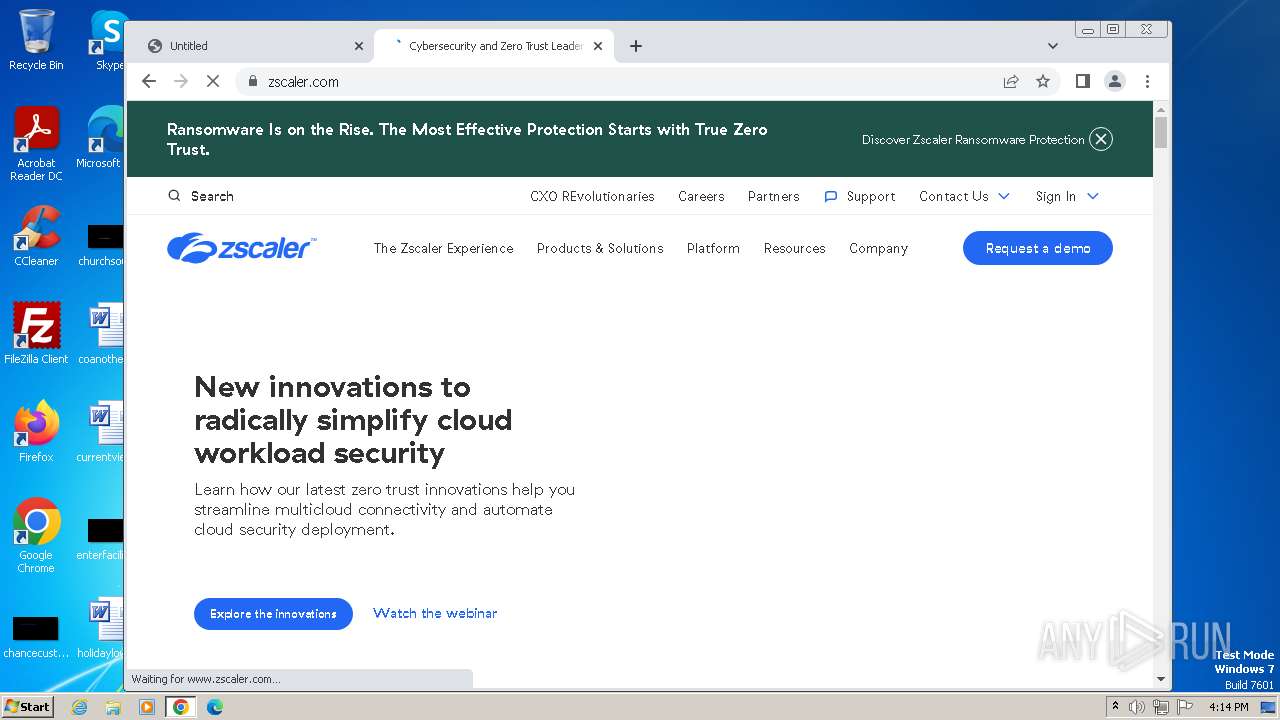Click the page vertical scrollbar
1280x720 pixels.
[x=1161, y=400]
